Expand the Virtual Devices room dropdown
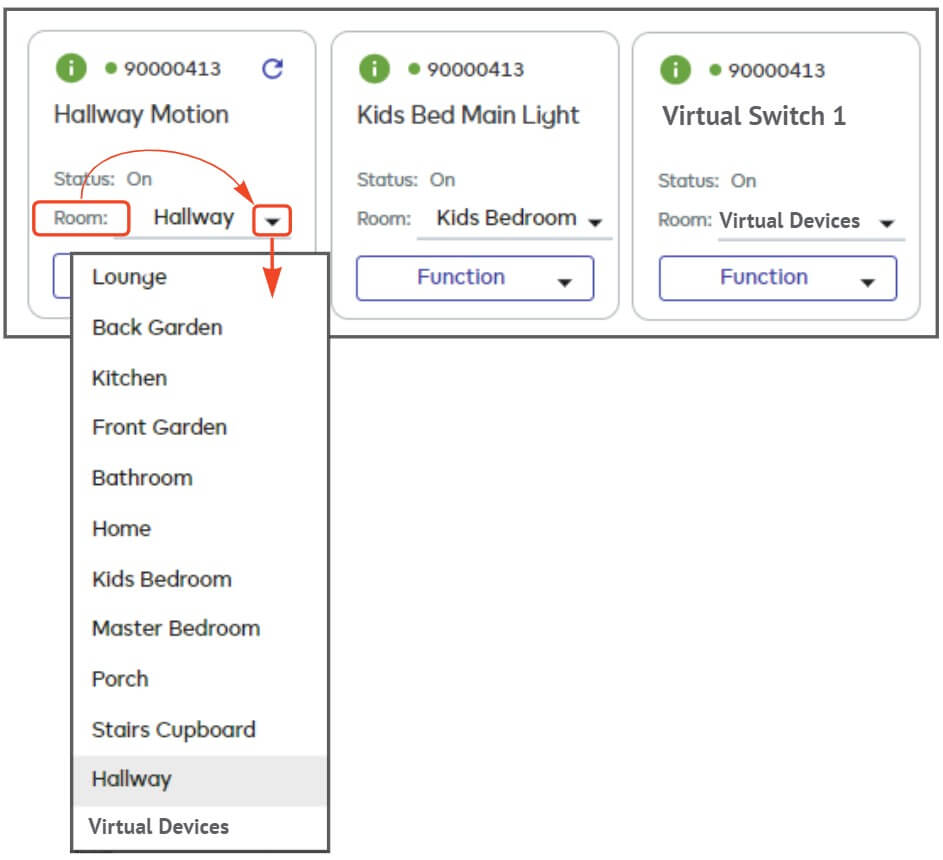 click(884, 222)
